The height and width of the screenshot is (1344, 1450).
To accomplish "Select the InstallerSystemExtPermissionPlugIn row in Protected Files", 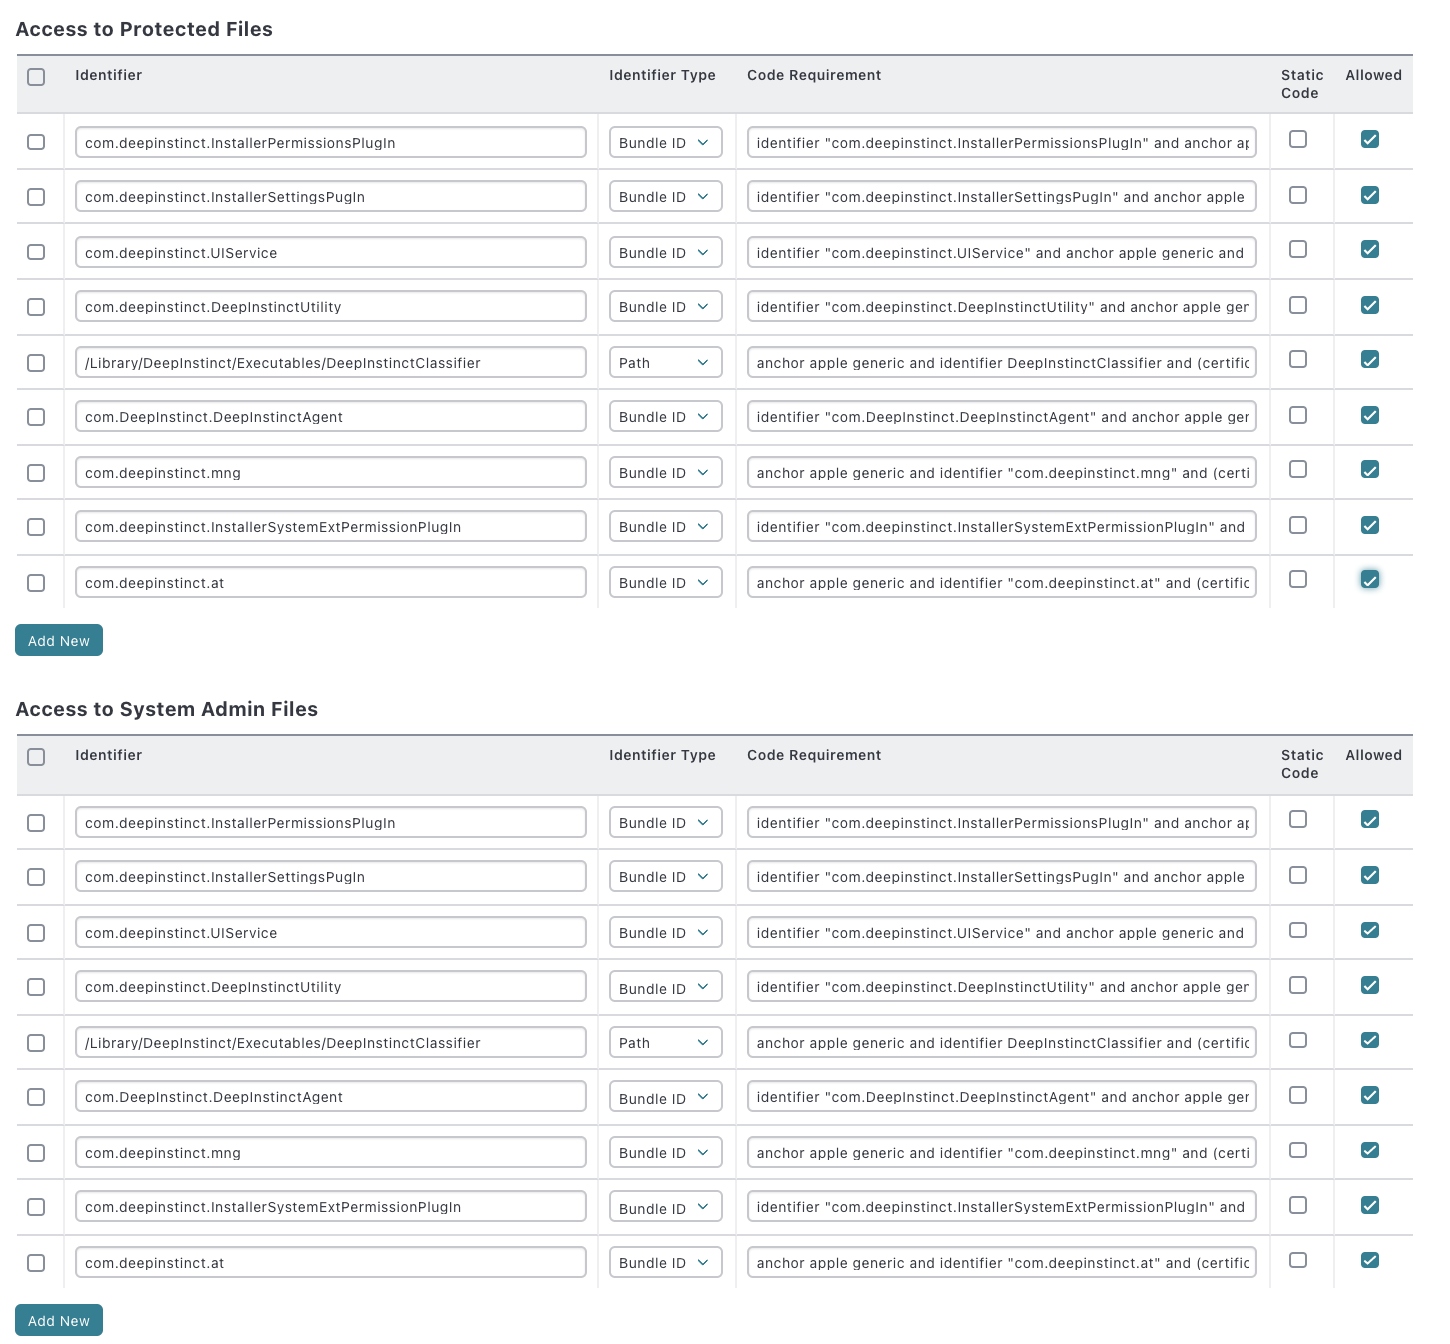I will pos(36,526).
